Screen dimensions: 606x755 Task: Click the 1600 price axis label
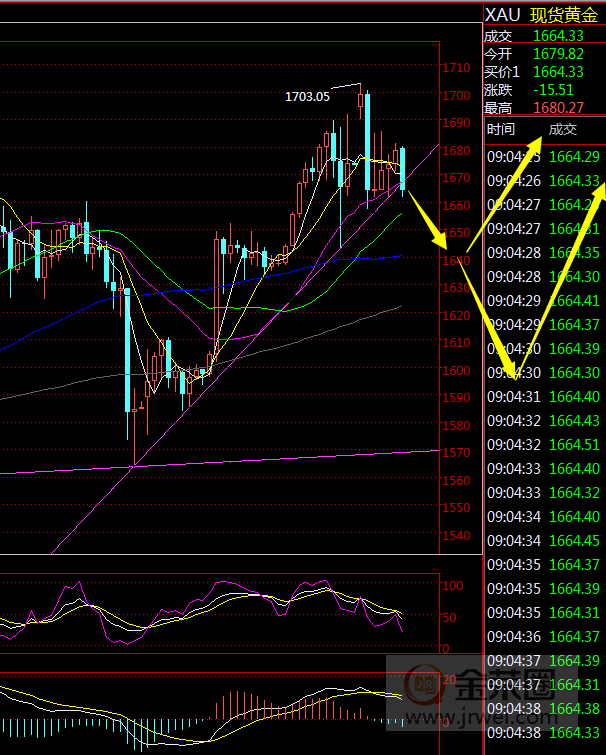456,370
